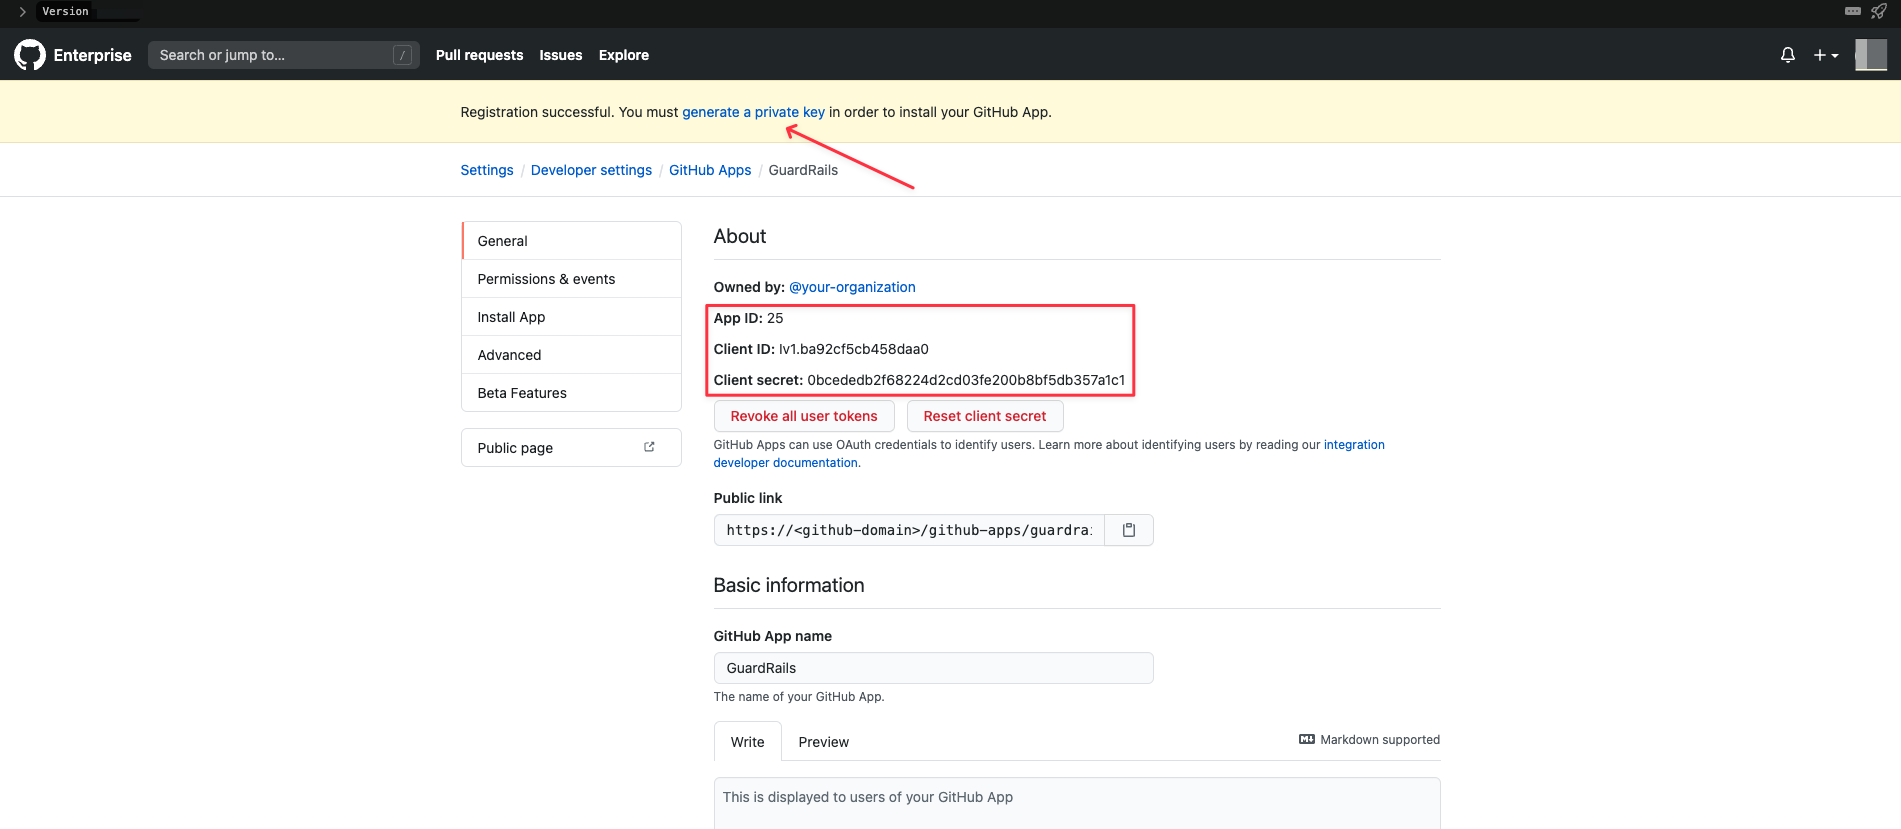Expand the plus create-new menu
The height and width of the screenshot is (829, 1901).
pos(1826,55)
